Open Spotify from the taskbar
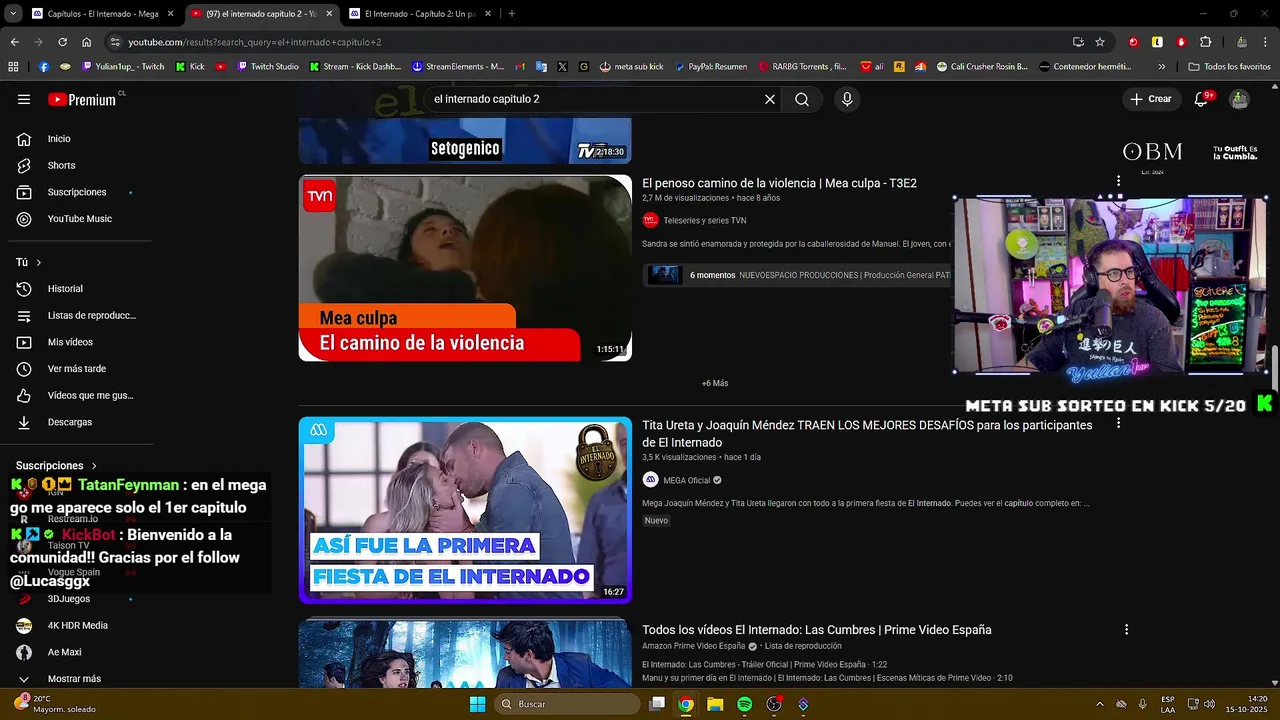This screenshot has width=1280, height=720. click(x=744, y=704)
